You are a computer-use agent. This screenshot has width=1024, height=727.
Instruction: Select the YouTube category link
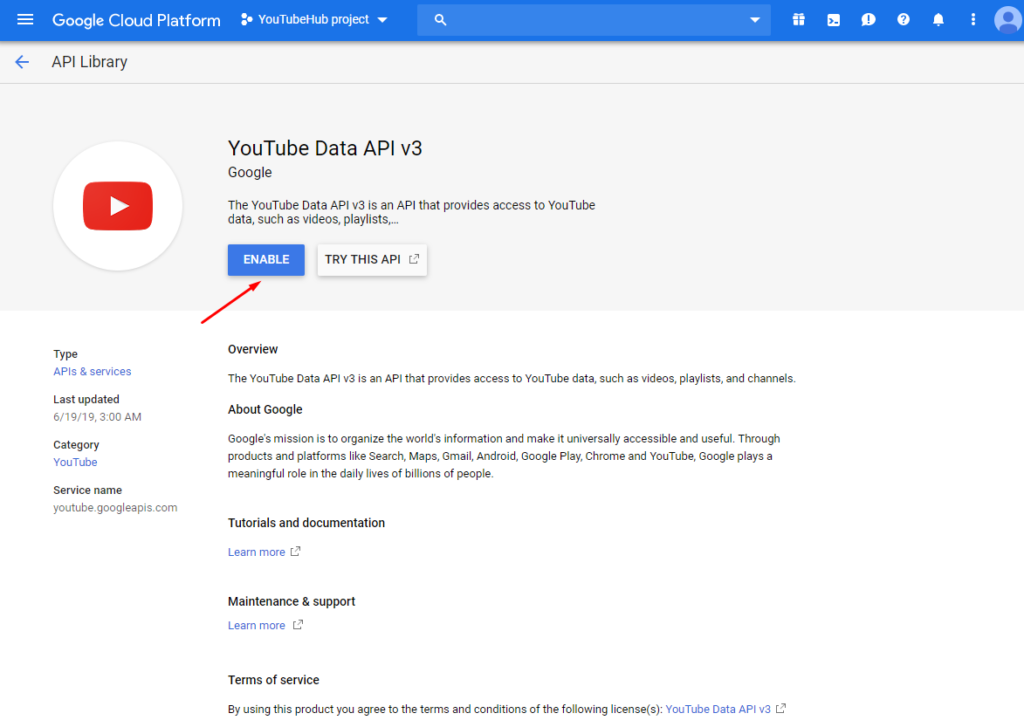[75, 462]
